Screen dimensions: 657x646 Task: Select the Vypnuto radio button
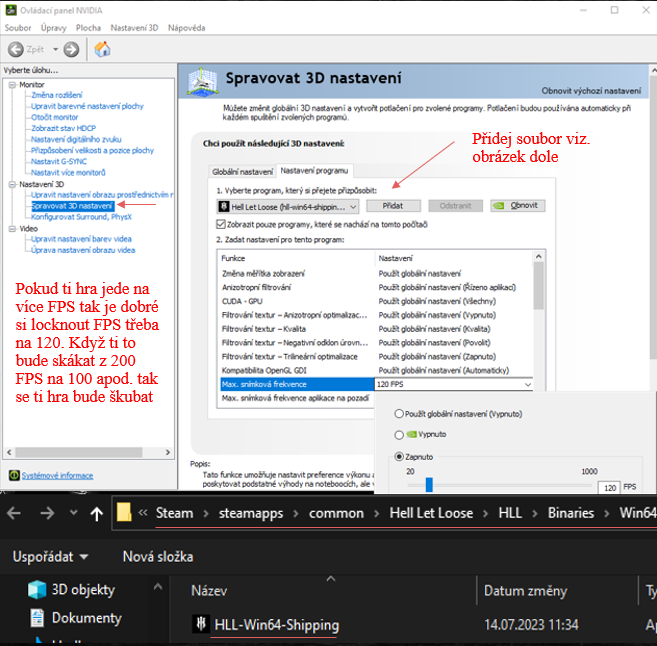[x=399, y=435]
